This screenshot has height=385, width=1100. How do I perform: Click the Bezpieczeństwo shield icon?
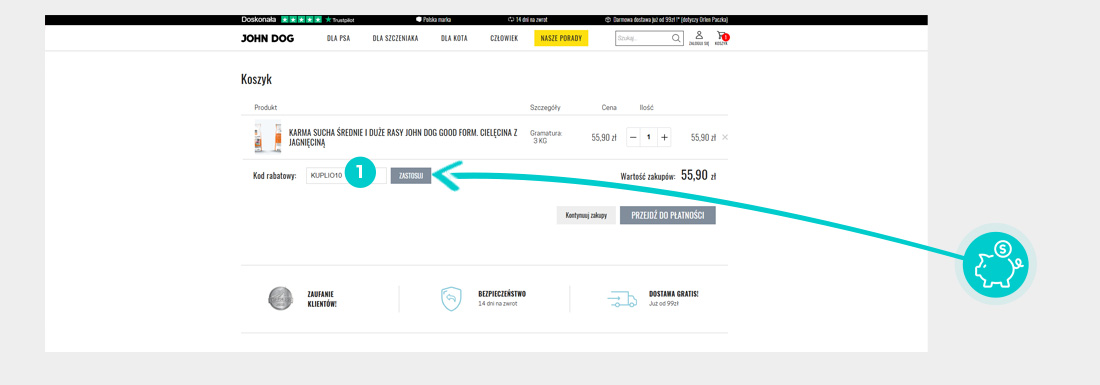452,299
